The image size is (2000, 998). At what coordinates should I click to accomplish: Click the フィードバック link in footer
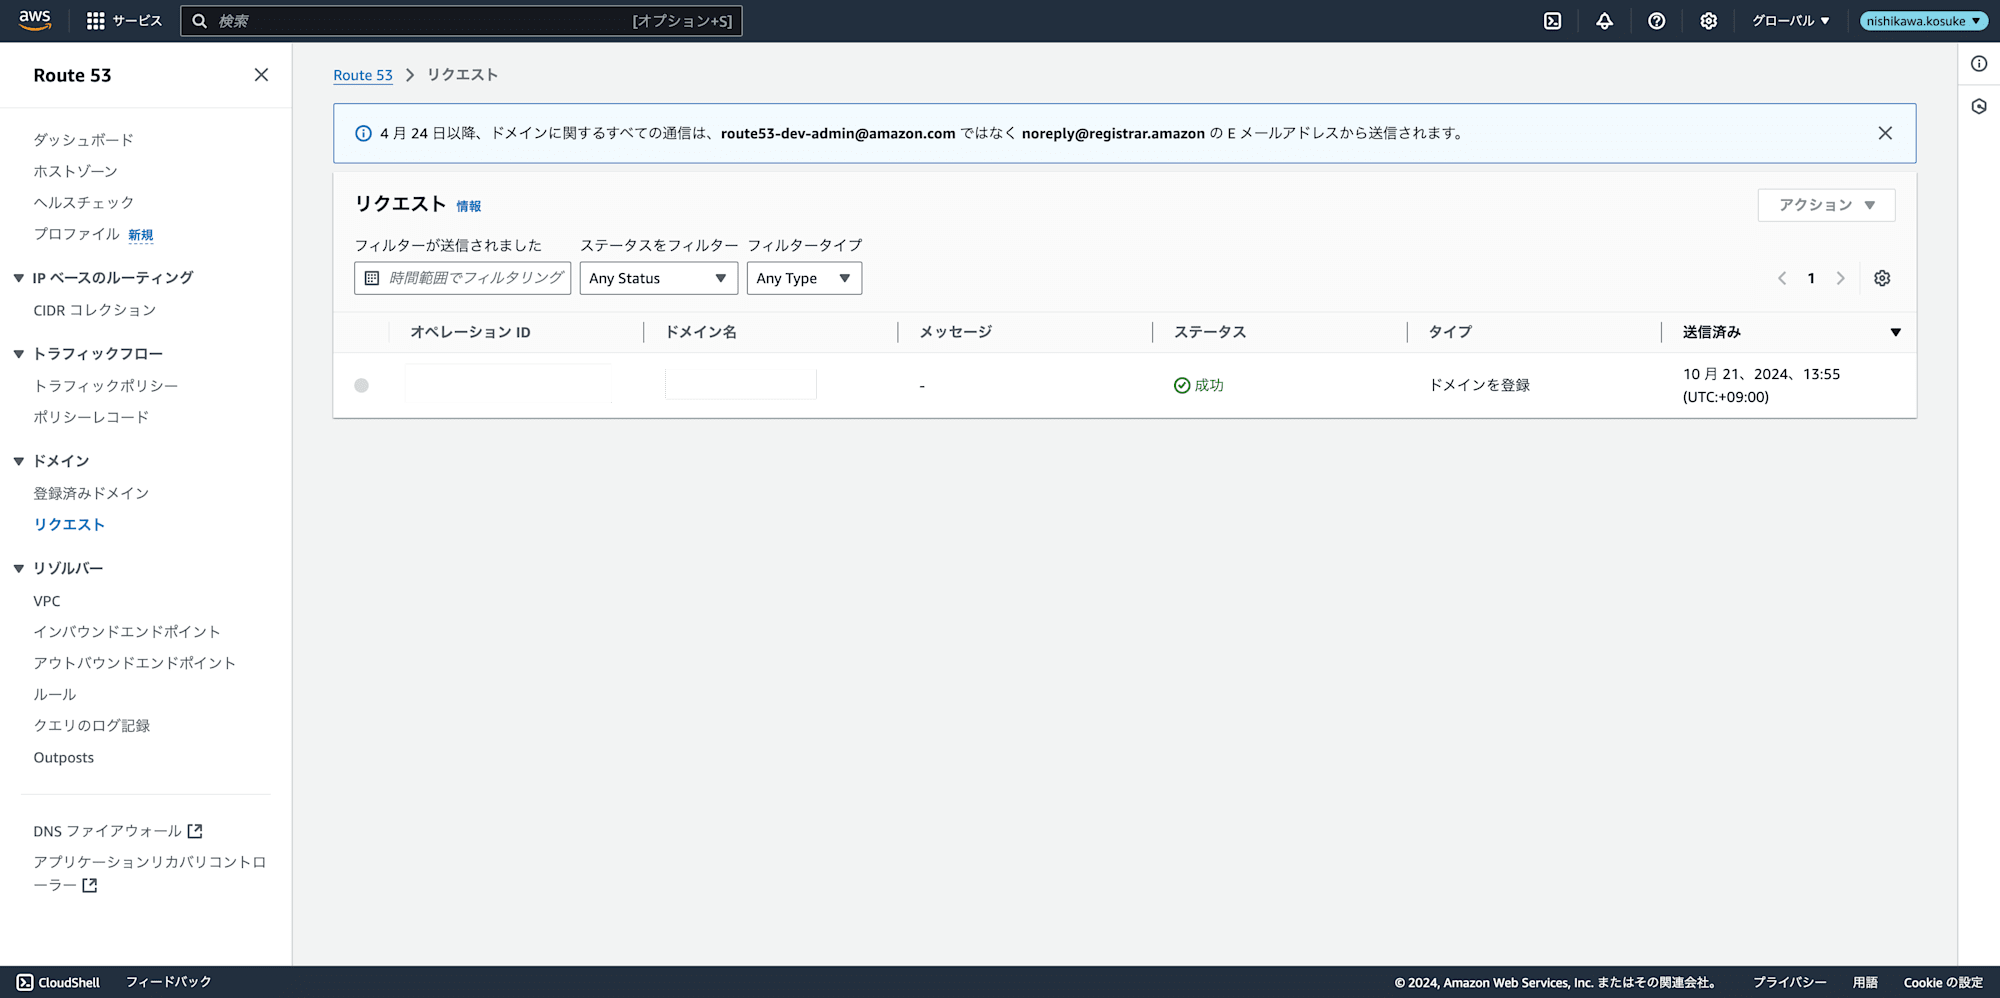point(168,982)
